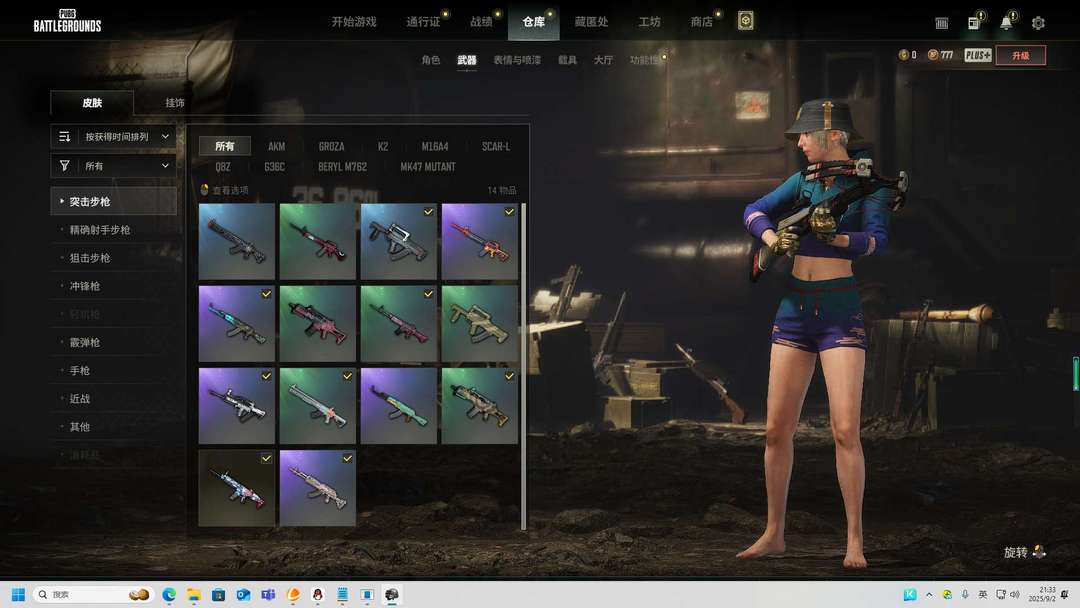The width and height of the screenshot is (1080, 608).
Task: Click the funnel filter icon
Action: pos(65,165)
